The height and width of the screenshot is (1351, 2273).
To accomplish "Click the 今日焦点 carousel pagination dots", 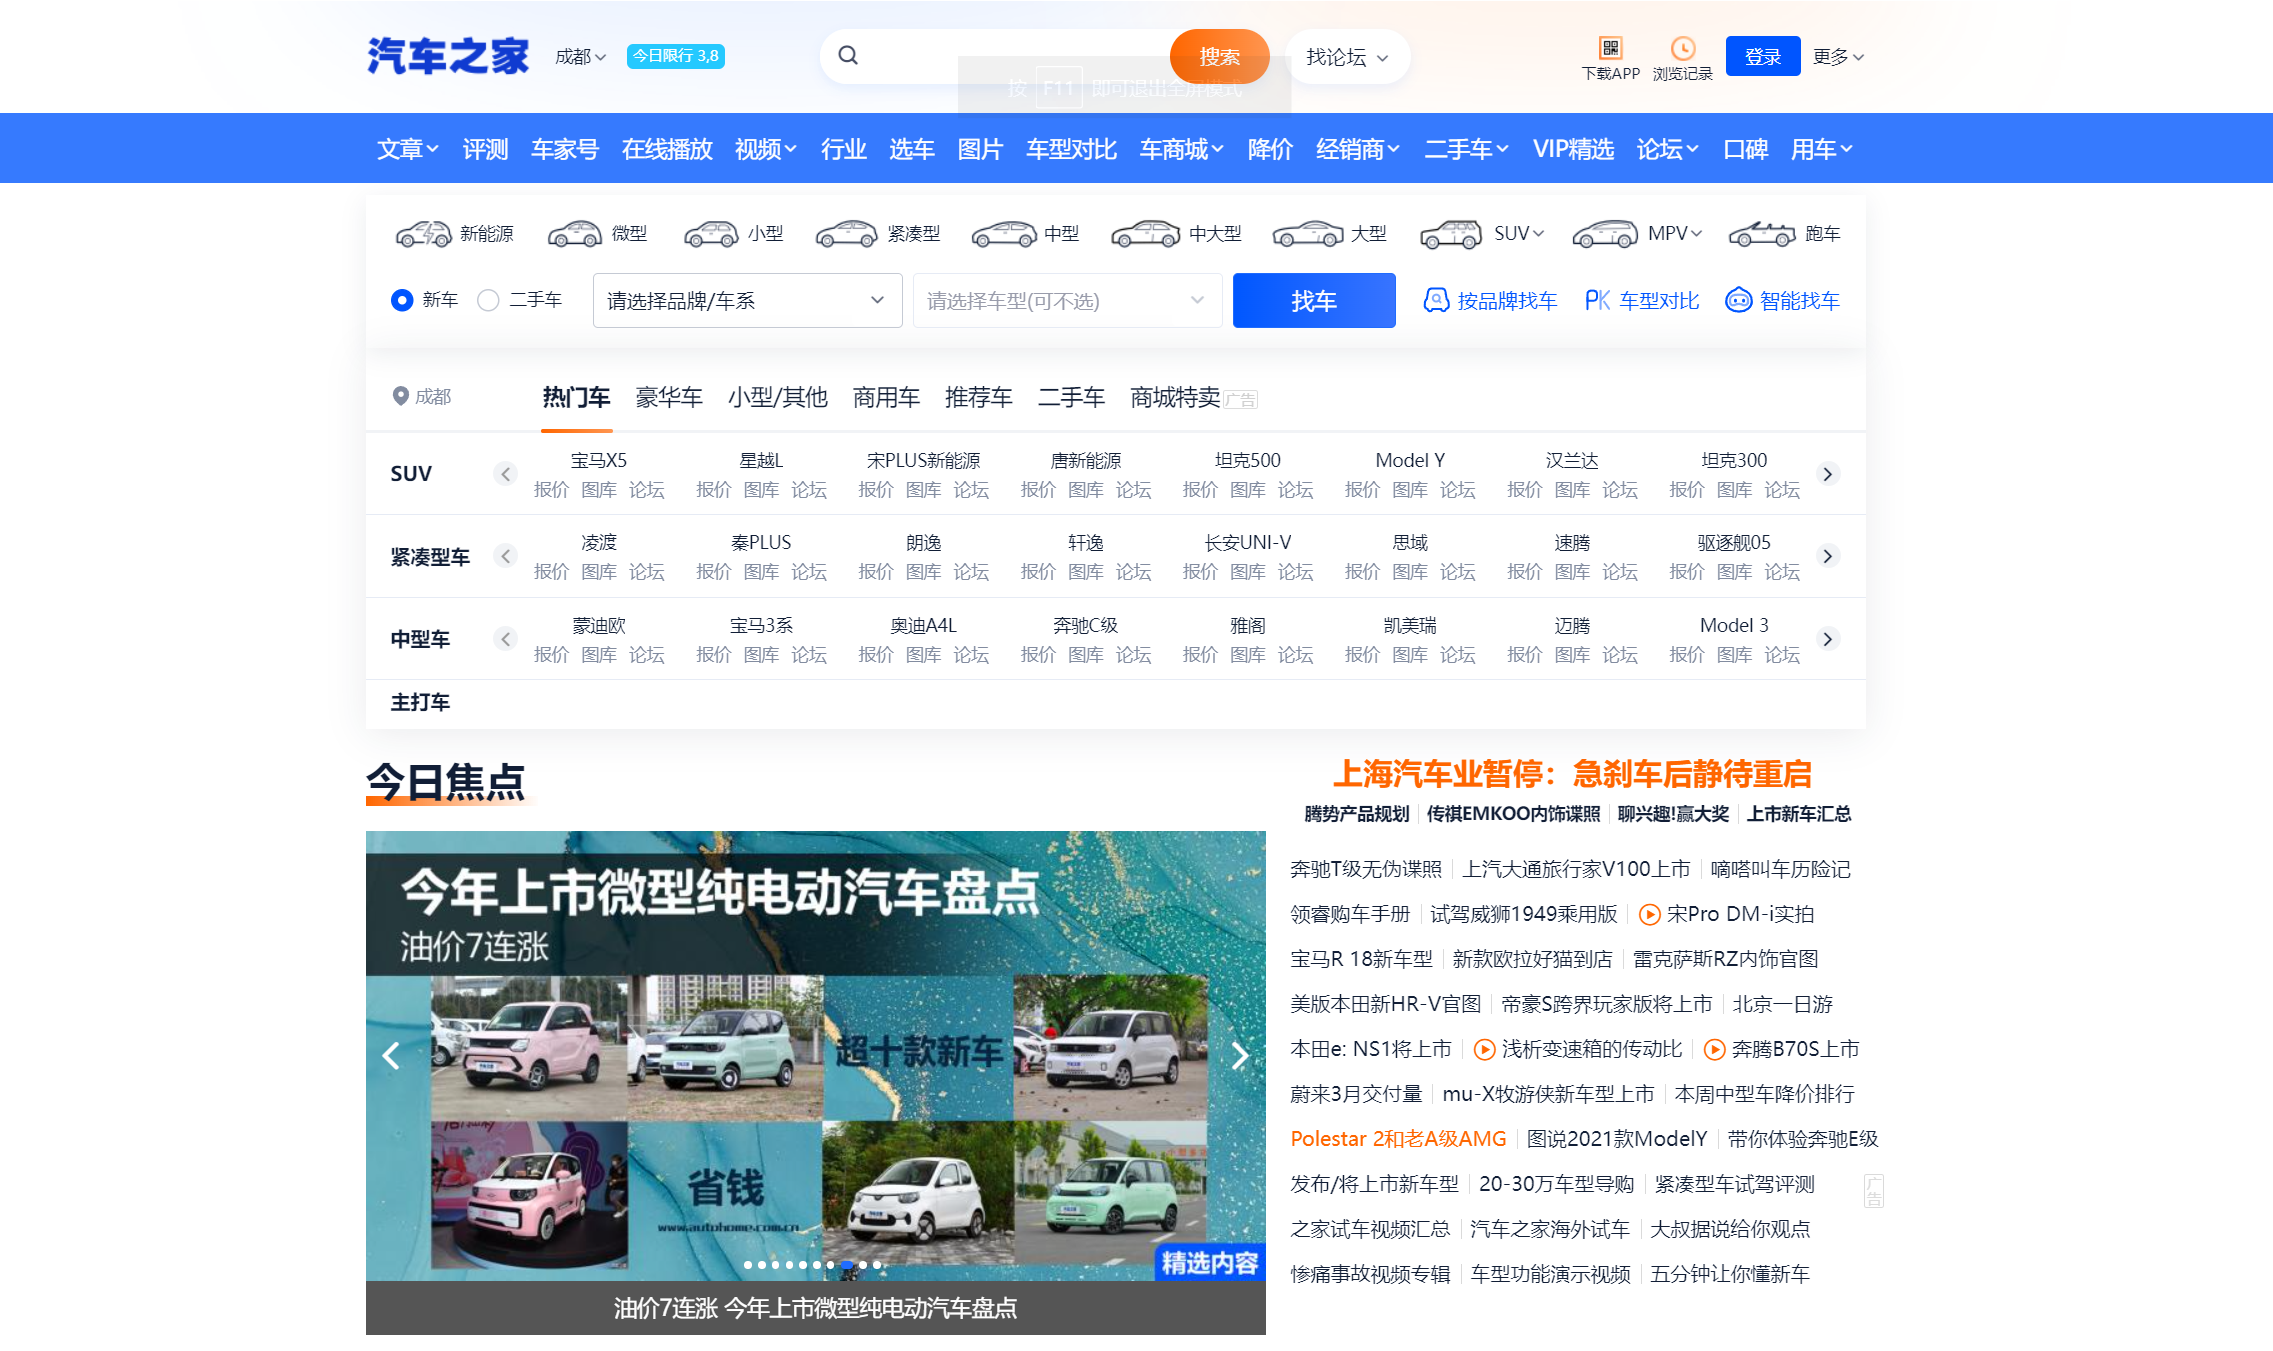I will pyautogui.click(x=813, y=1265).
